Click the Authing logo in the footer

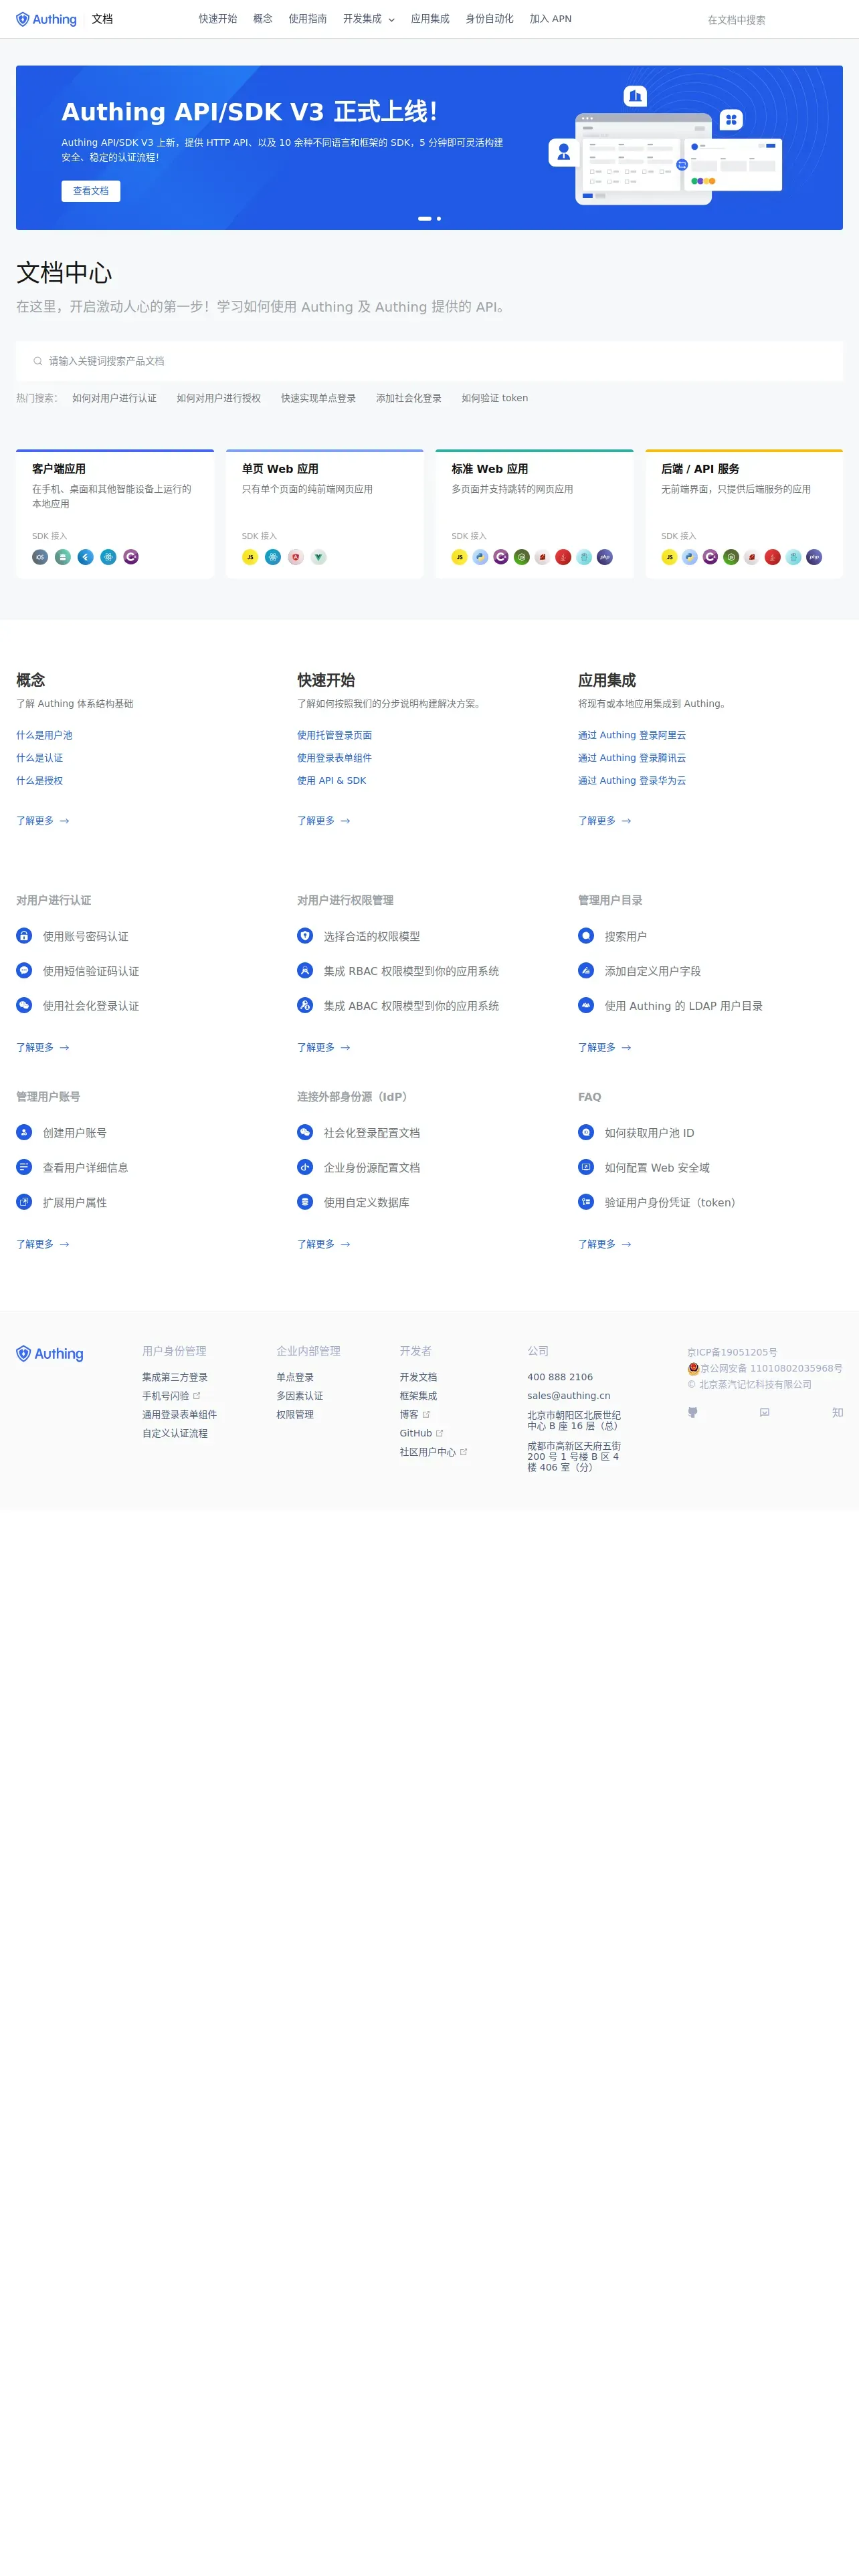(x=50, y=1353)
